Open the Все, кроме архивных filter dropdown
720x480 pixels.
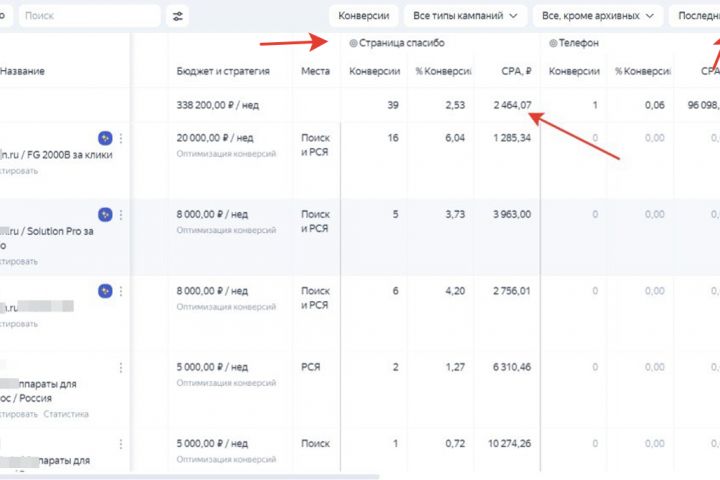599,16
